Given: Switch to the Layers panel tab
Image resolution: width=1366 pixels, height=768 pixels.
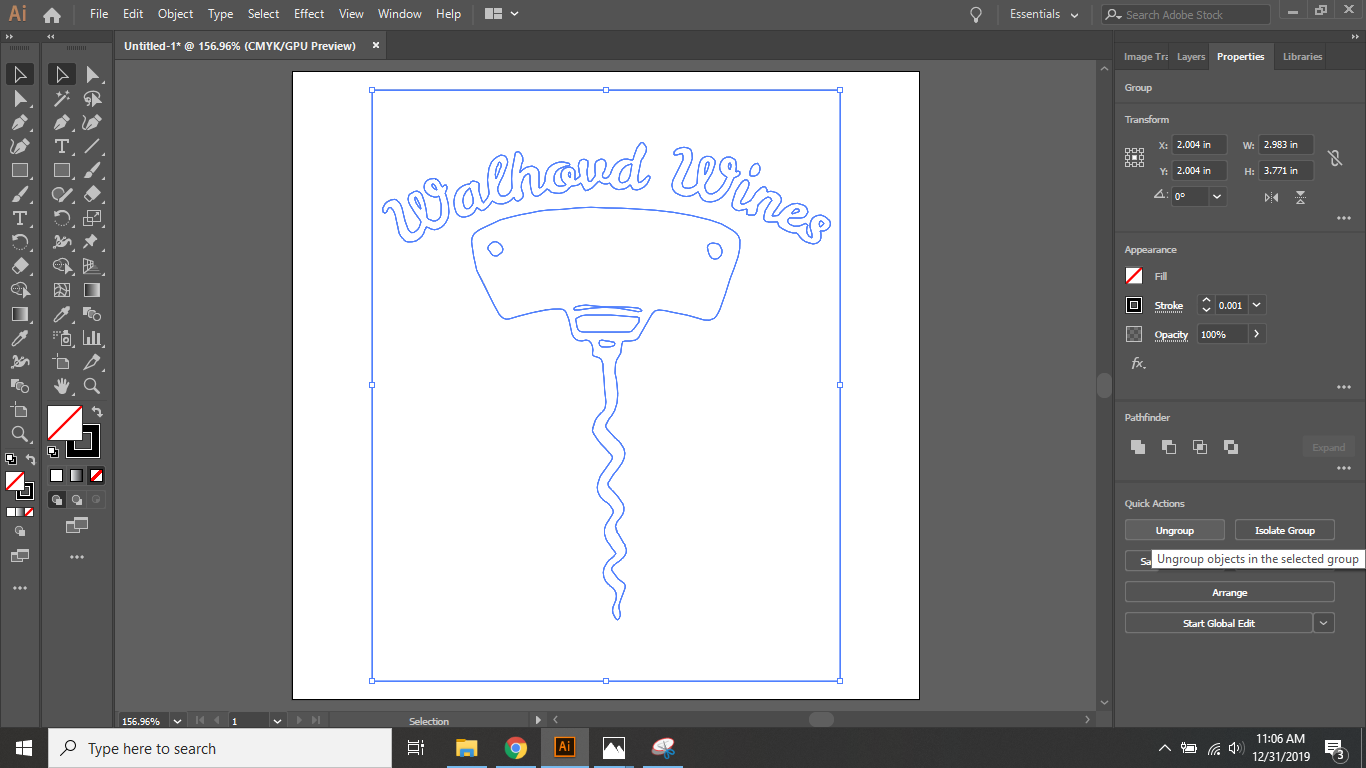Looking at the screenshot, I should pos(1190,57).
